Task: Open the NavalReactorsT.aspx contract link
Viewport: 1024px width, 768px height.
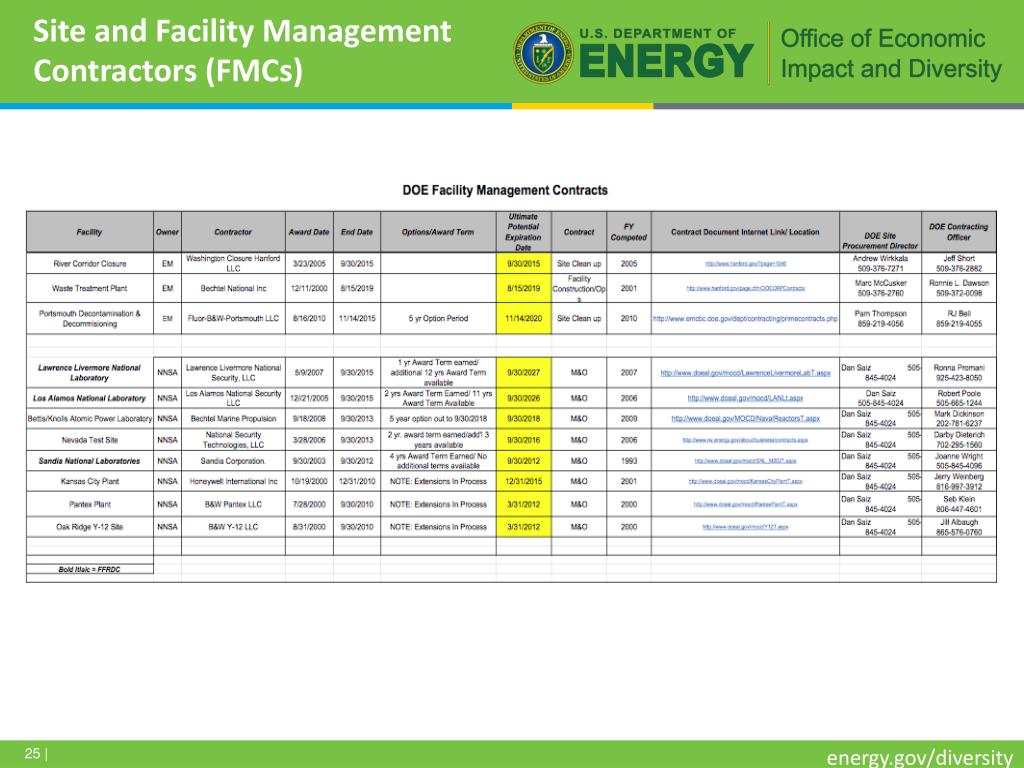Action: click(x=745, y=419)
